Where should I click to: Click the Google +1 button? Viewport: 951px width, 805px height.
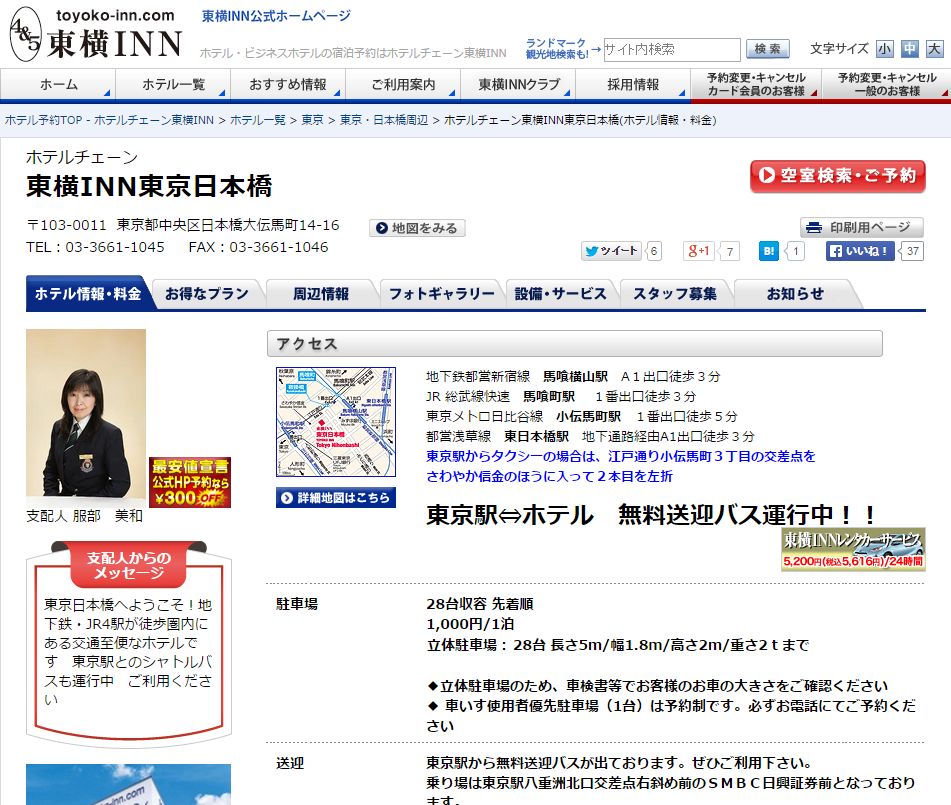[x=698, y=251]
